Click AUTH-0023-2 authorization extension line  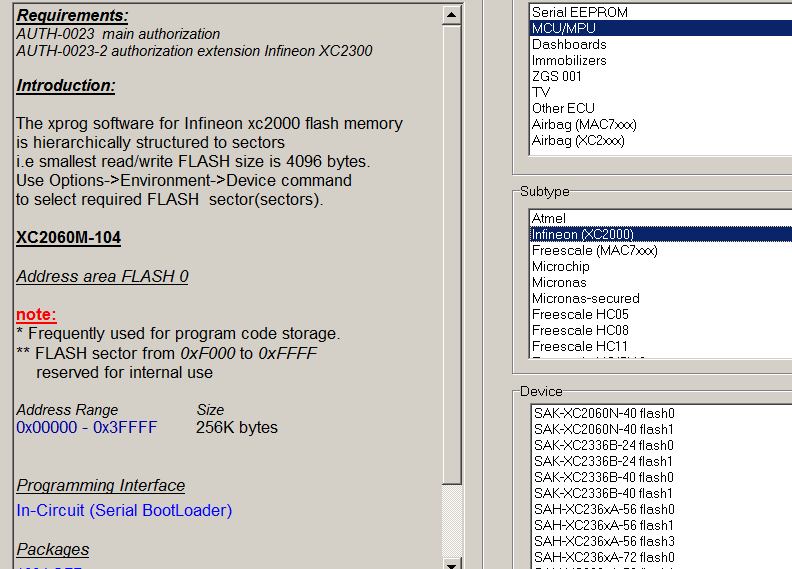pyautogui.click(x=194, y=51)
